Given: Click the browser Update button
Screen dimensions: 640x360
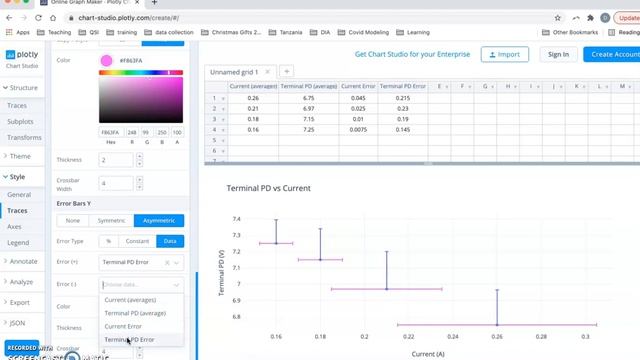Looking at the screenshot, I should click(x=627, y=18).
